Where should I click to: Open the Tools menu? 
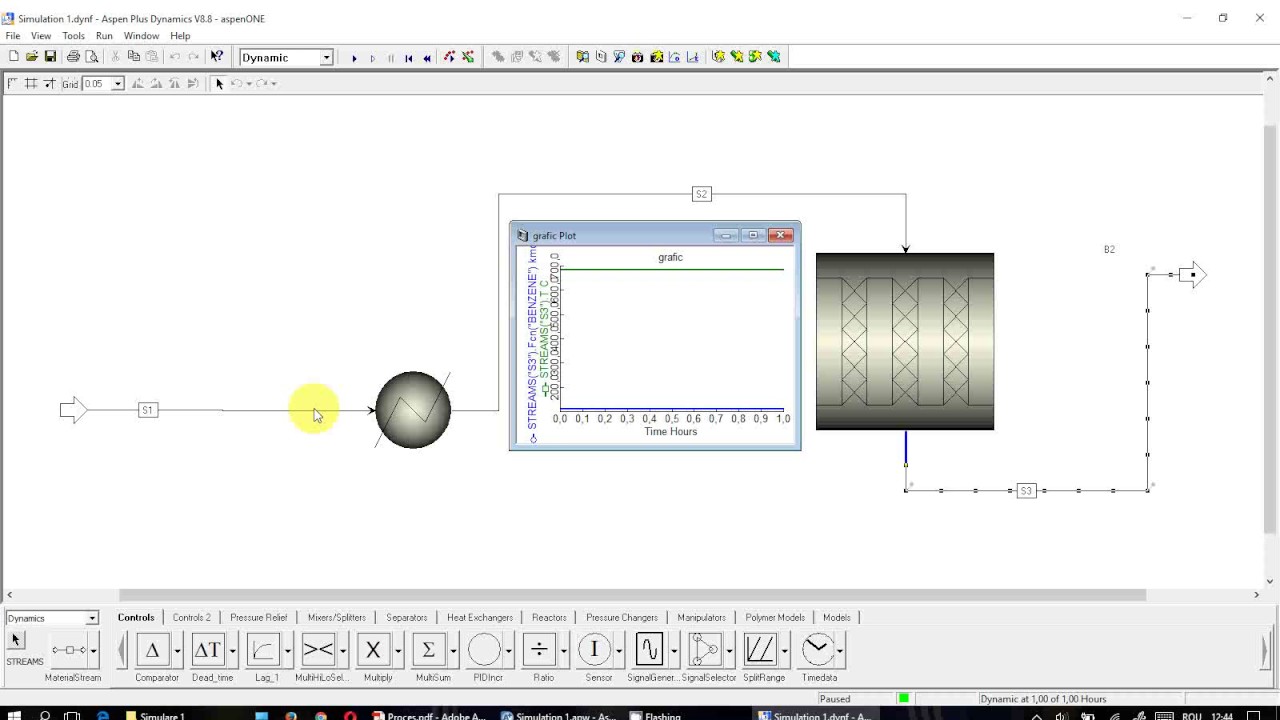click(73, 36)
